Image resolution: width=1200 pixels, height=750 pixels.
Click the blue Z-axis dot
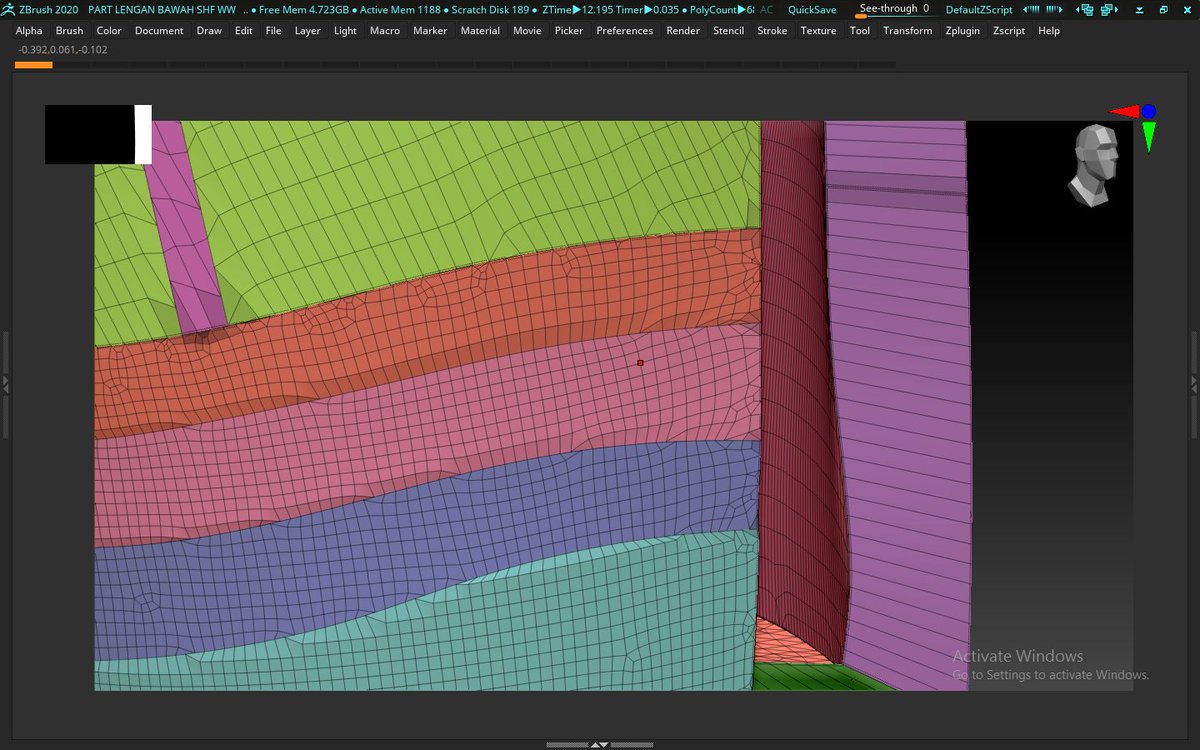(x=1149, y=111)
